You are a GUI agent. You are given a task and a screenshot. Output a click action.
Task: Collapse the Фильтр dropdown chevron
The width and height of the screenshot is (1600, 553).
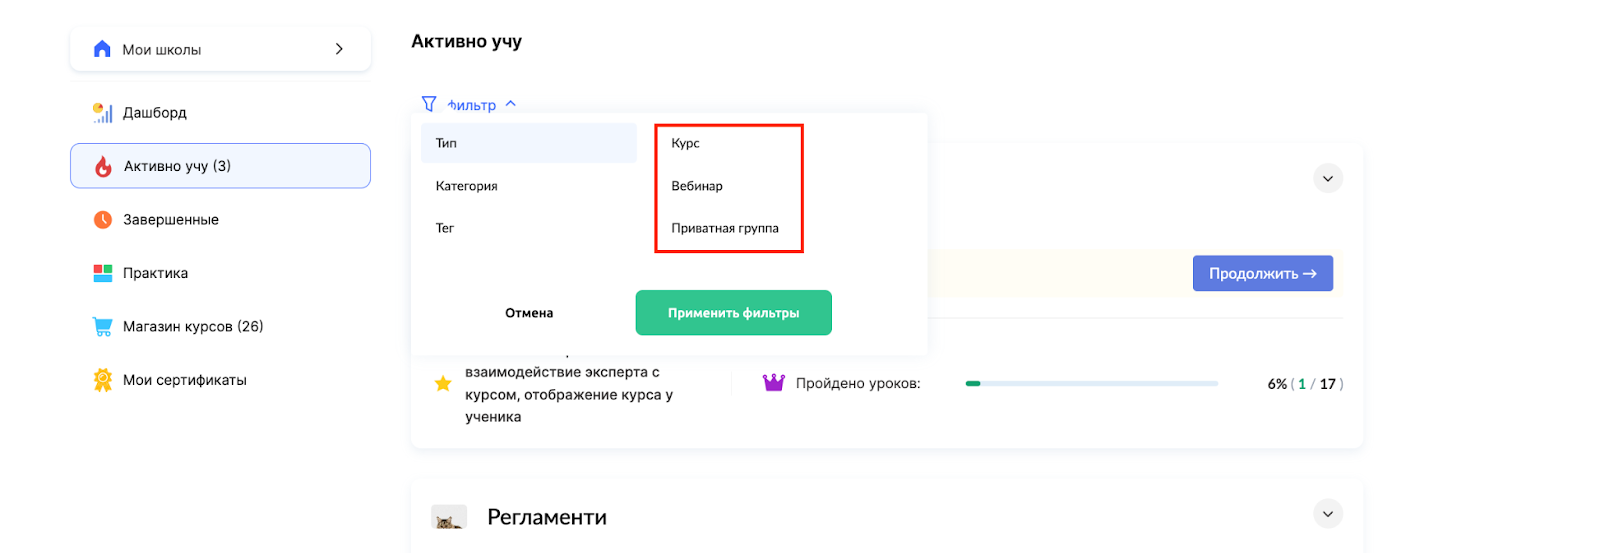[x=511, y=104]
